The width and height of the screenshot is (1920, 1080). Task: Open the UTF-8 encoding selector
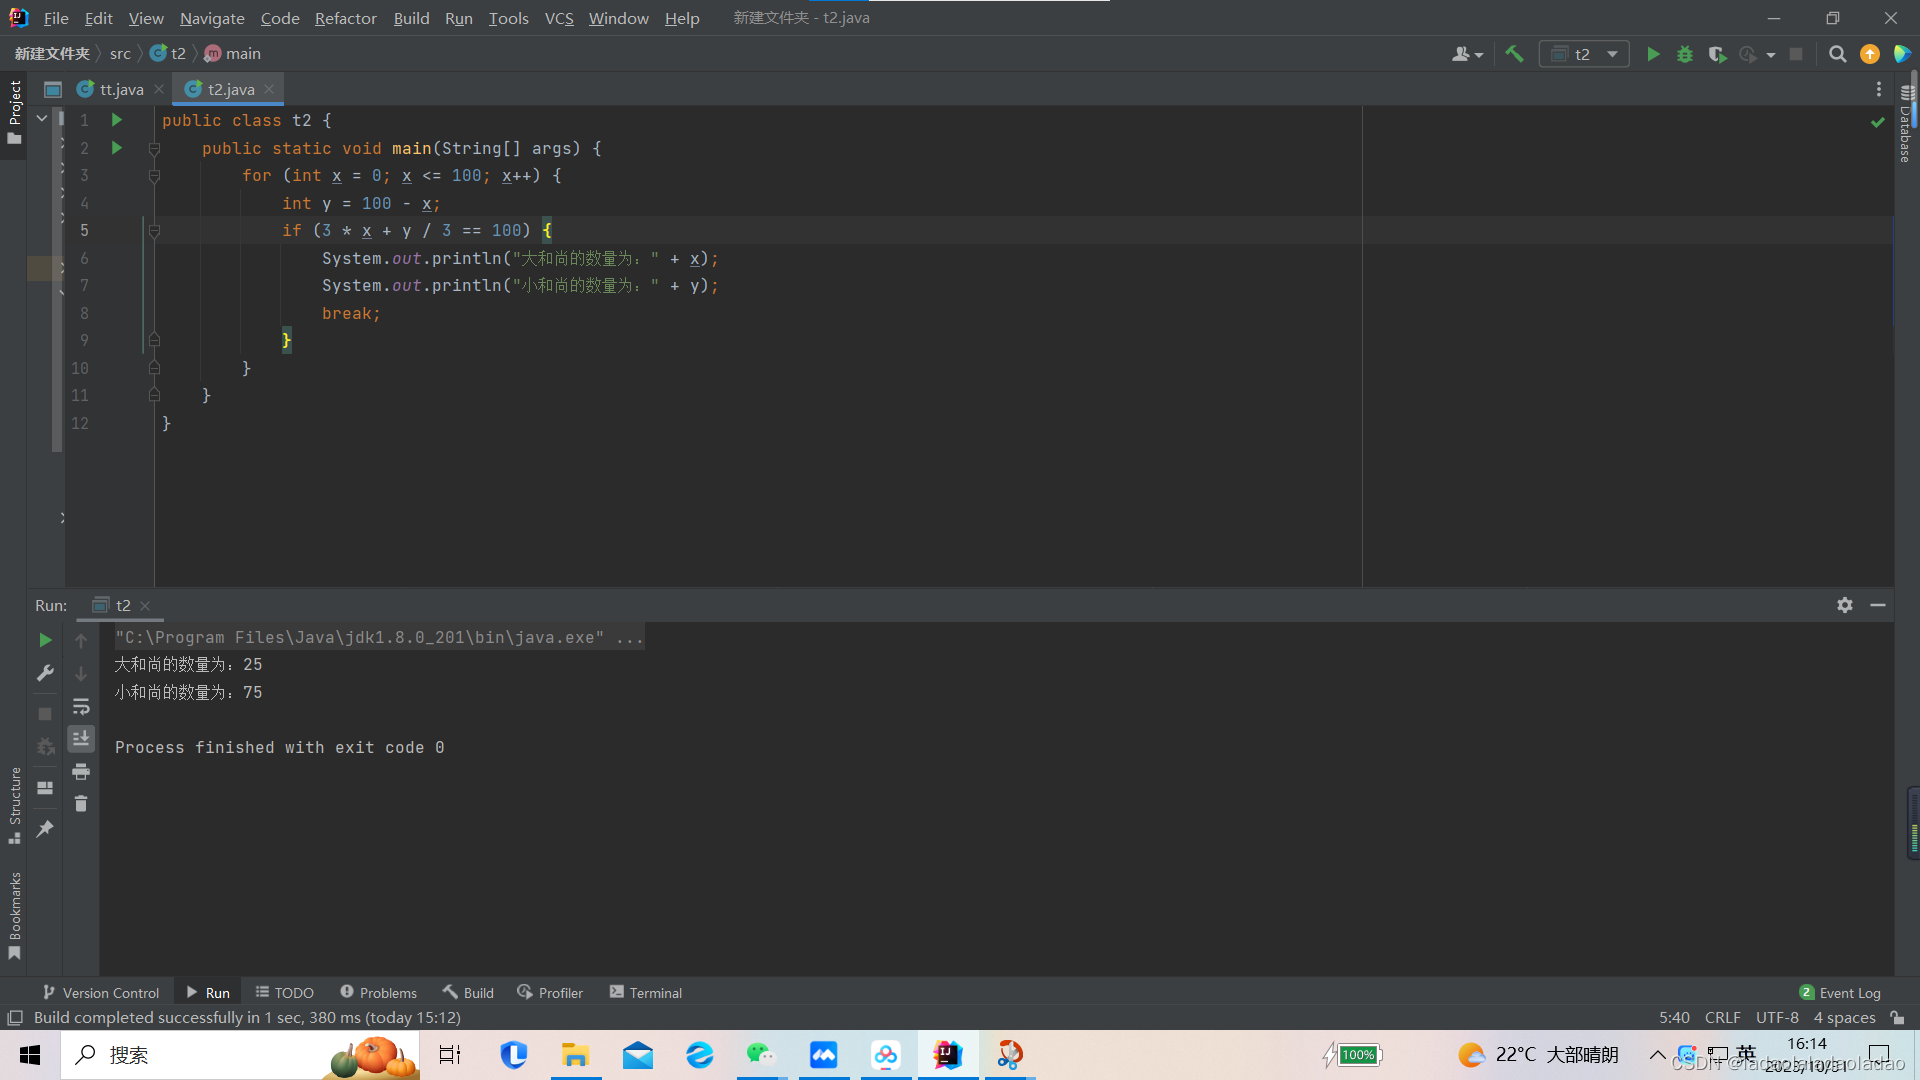(1777, 1017)
